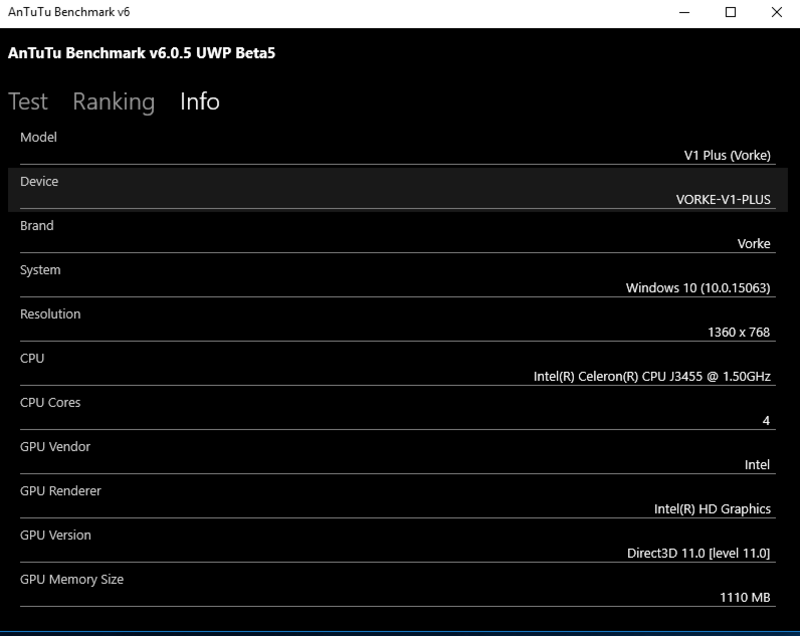Screen dimensions: 800x636
Task: Click the GPU Memory Size label
Action: click(71, 580)
